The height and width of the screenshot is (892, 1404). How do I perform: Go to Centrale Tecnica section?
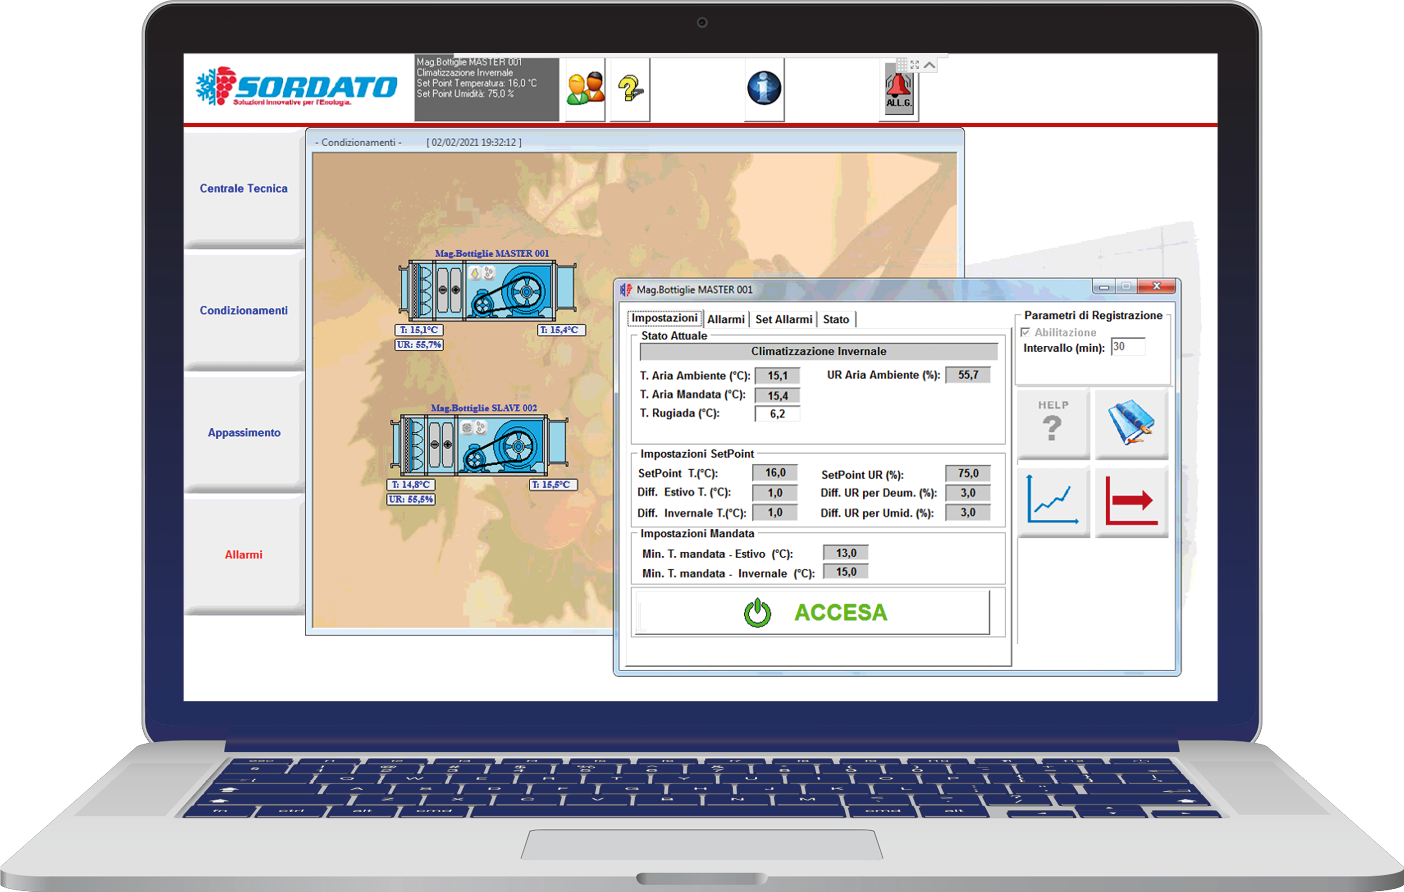point(243,189)
